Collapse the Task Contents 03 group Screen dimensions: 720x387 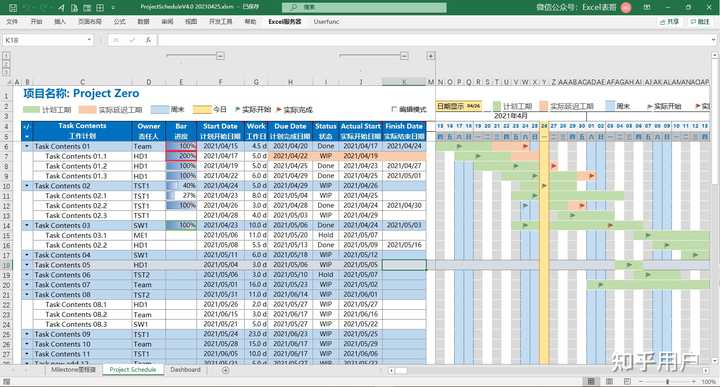27,225
